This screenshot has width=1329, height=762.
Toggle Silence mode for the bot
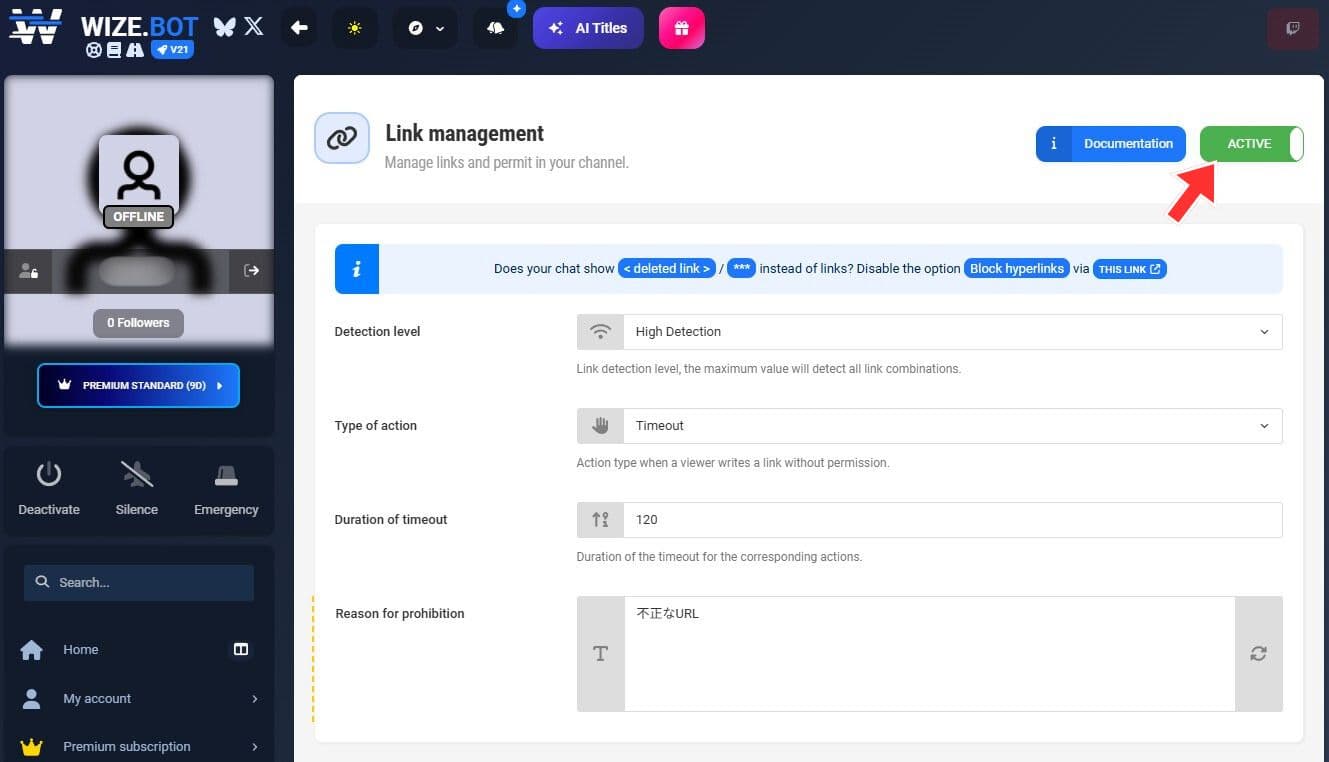point(137,488)
